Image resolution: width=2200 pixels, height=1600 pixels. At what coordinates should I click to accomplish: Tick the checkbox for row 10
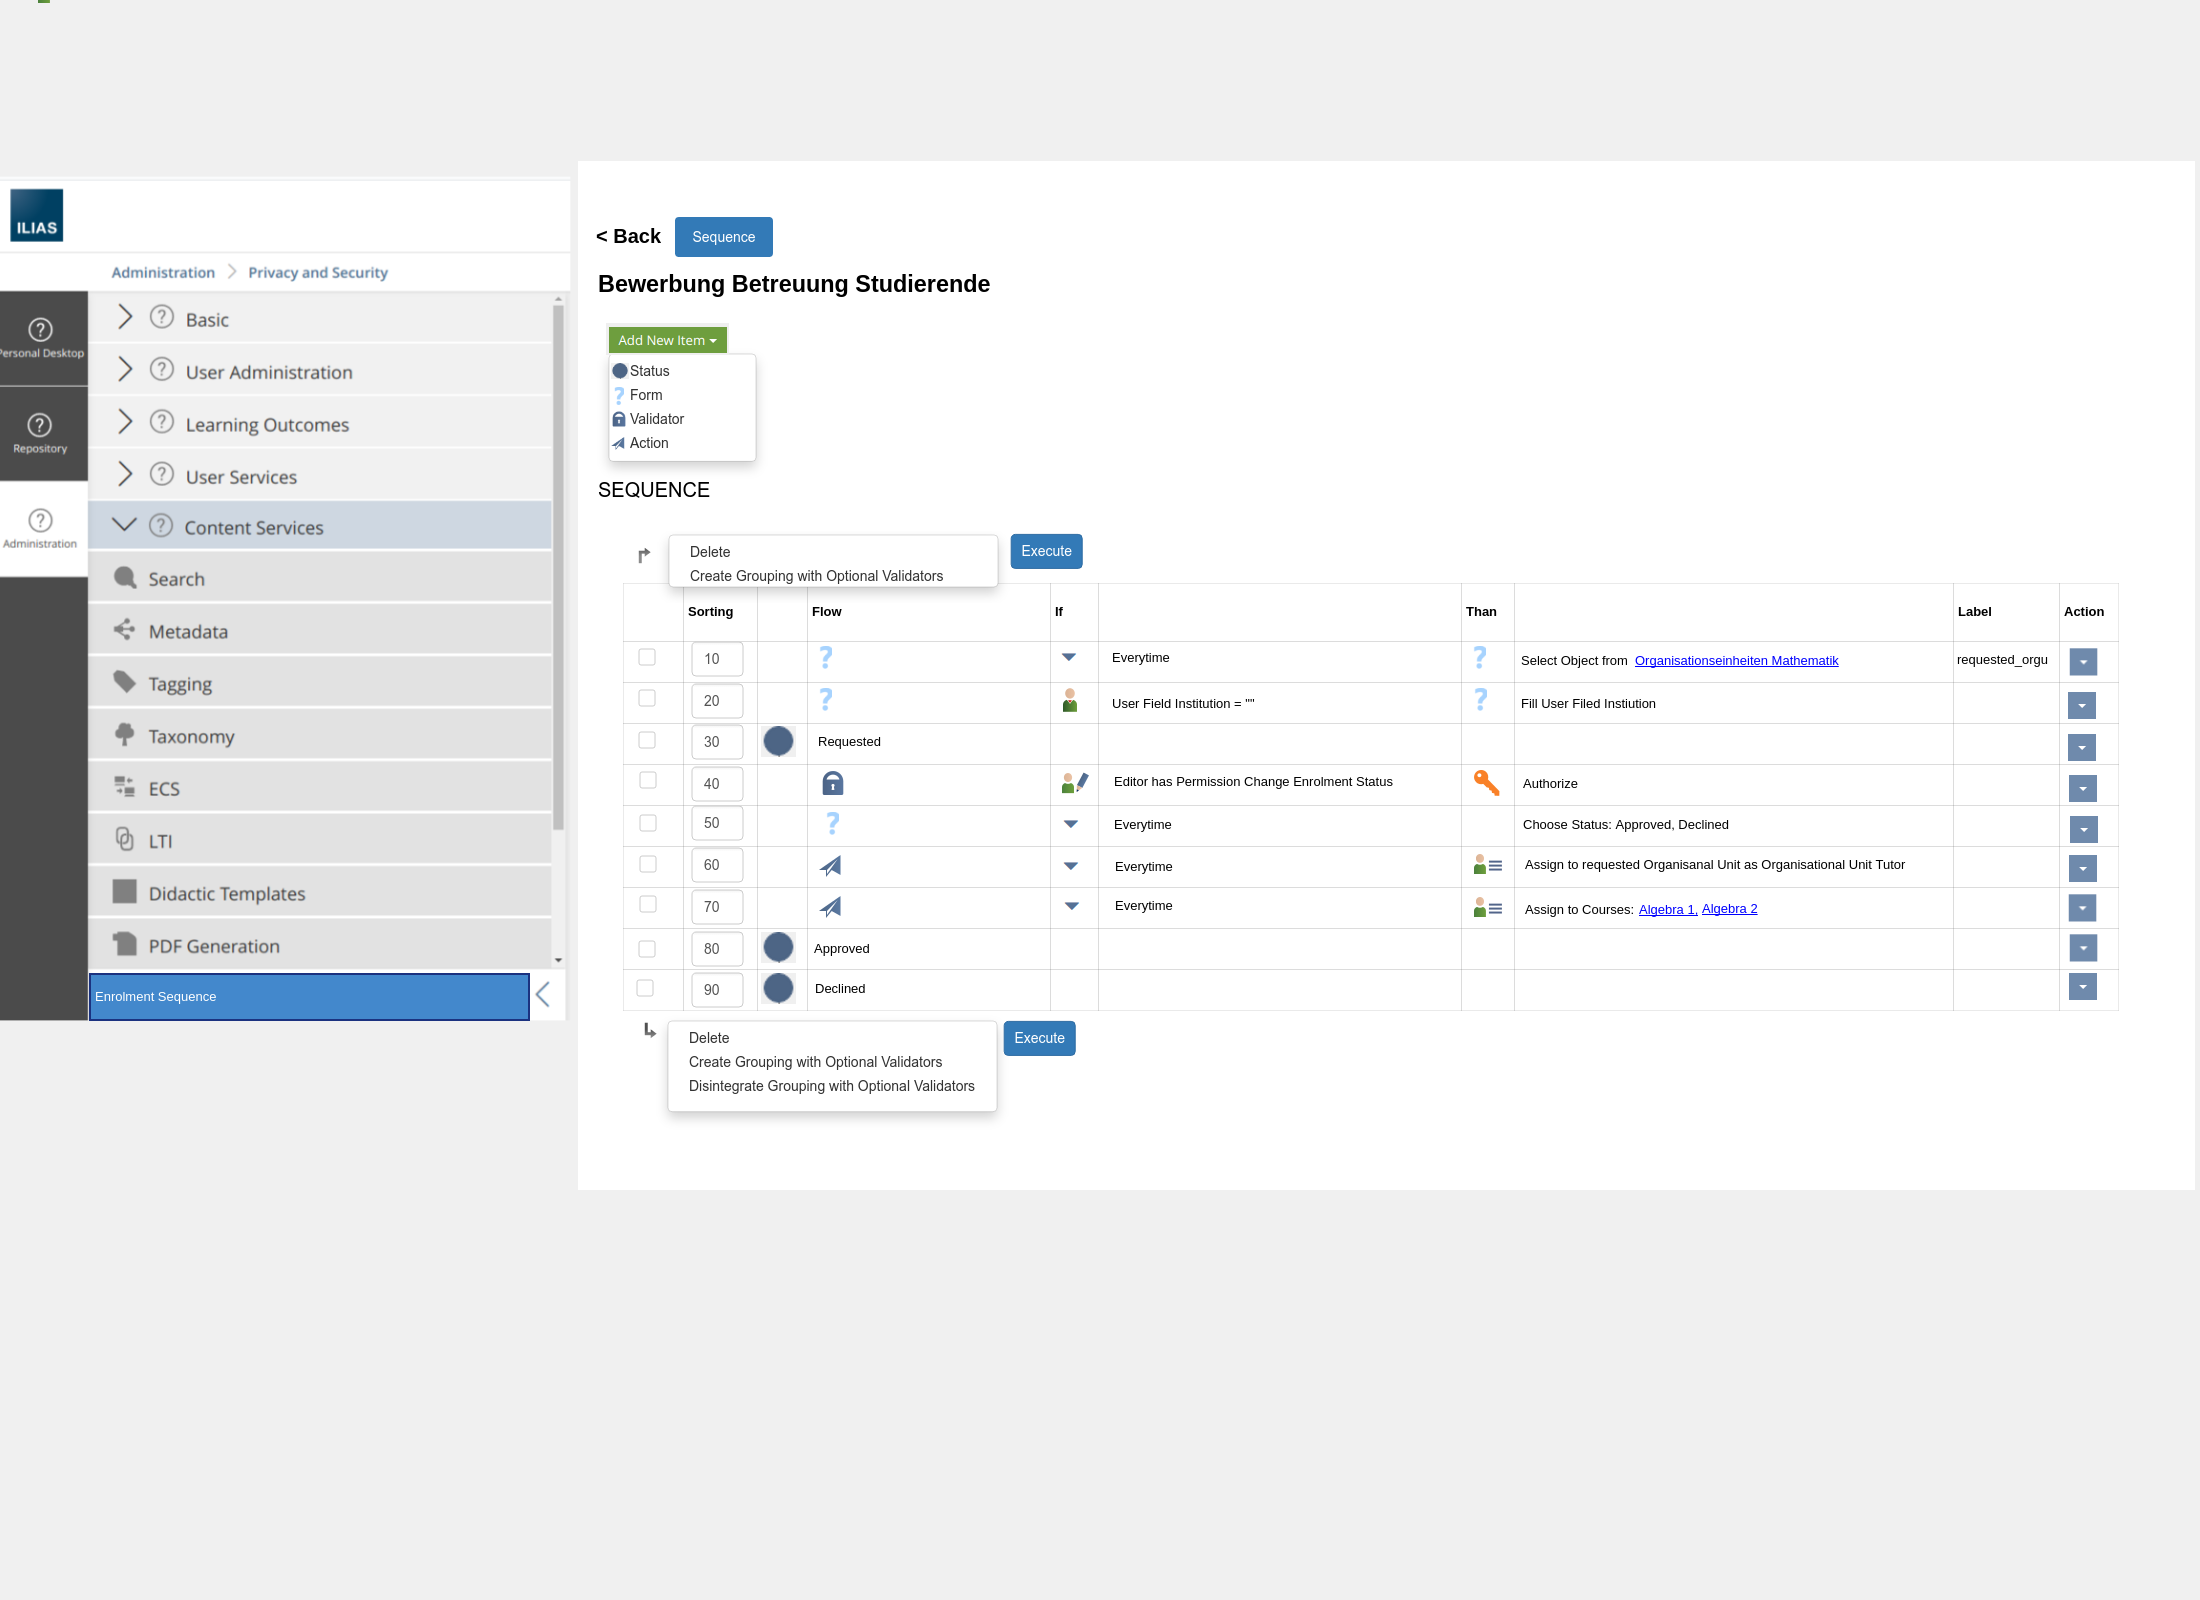coord(647,657)
